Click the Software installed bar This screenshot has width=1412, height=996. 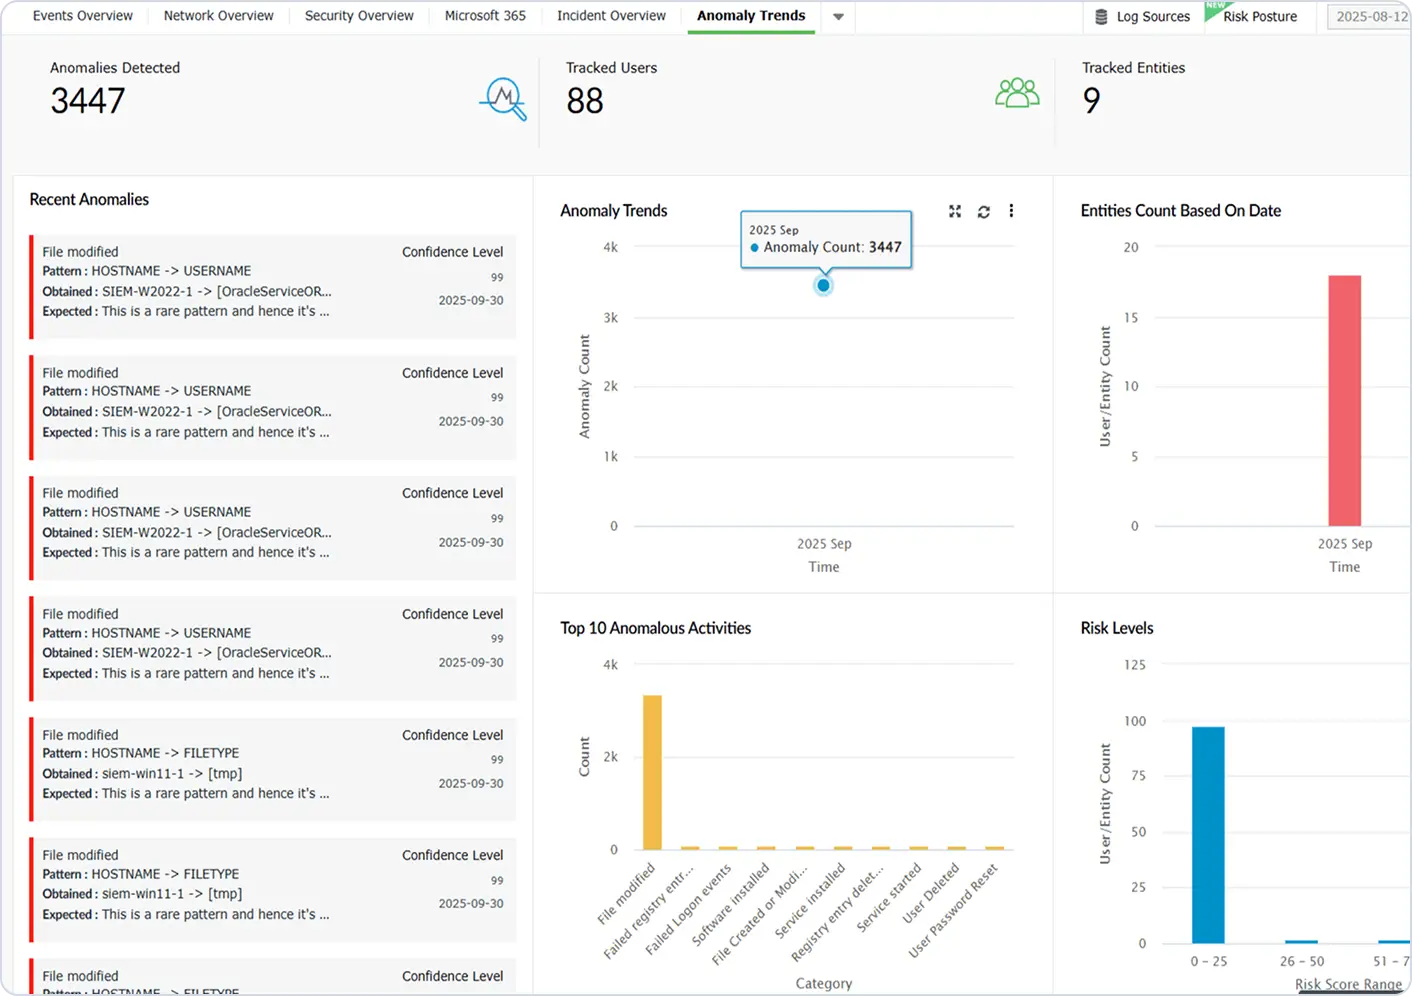(766, 848)
